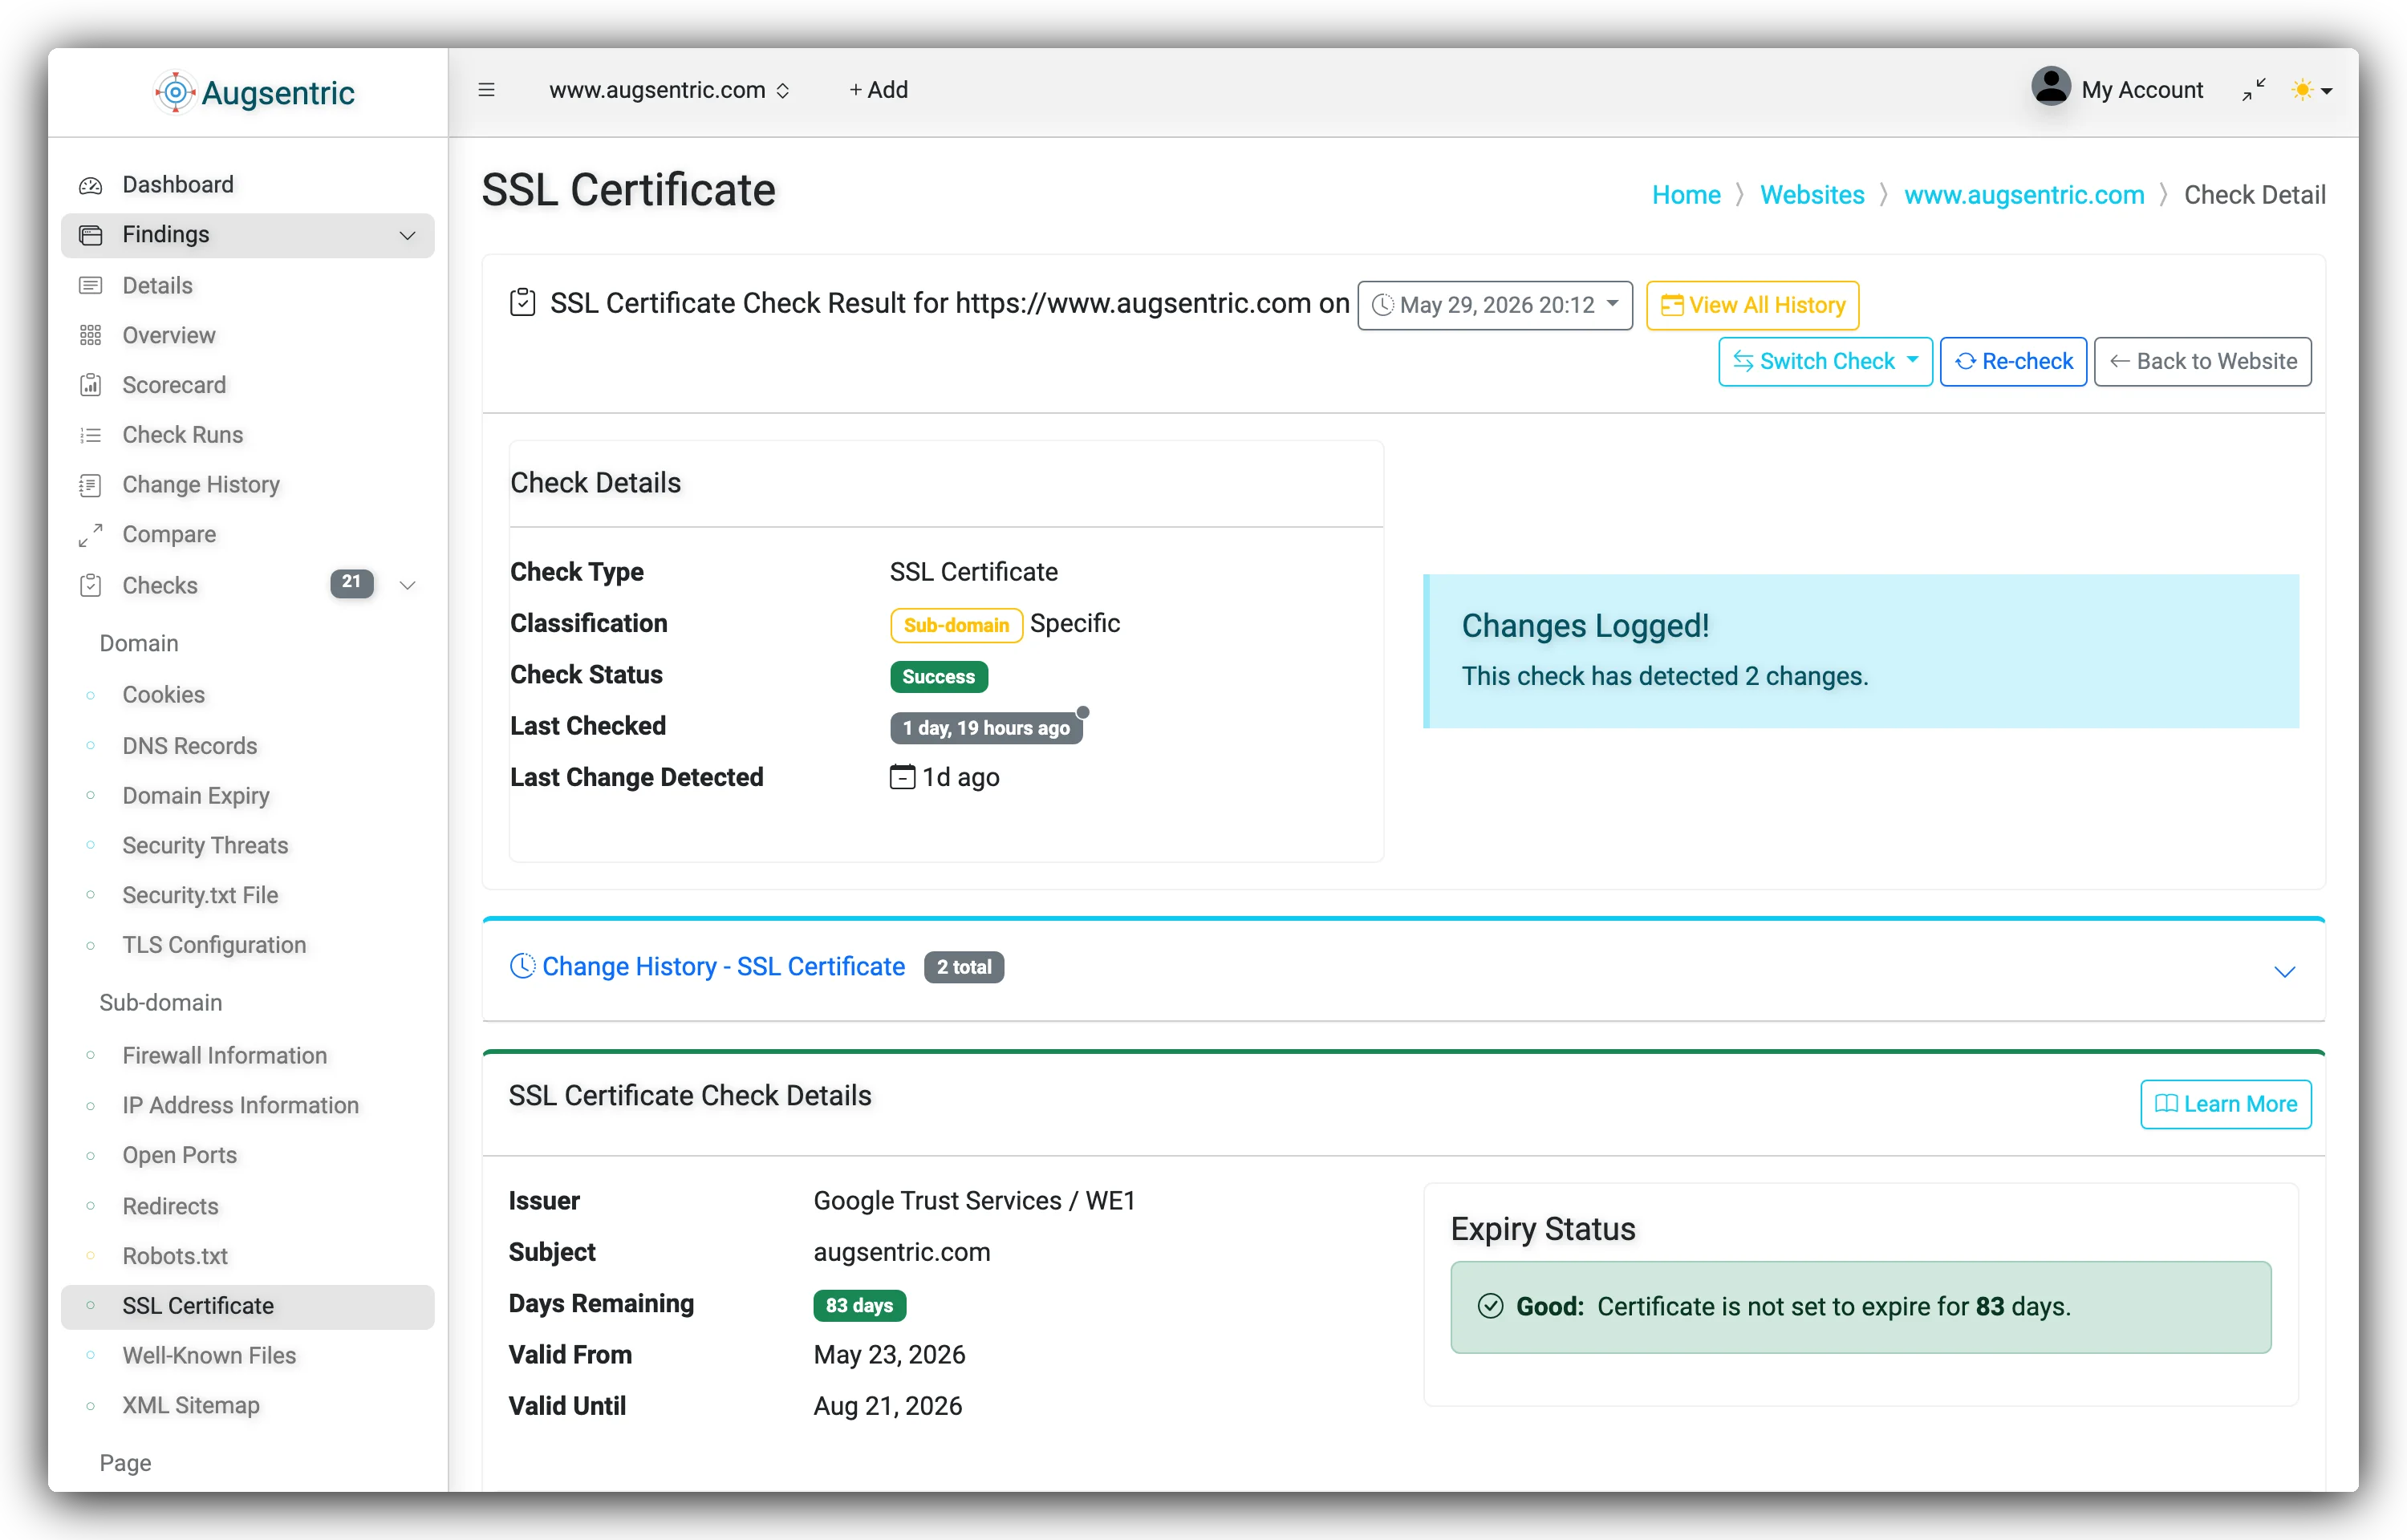Click the calendar icon beside 1d ago
2407x1540 pixels.
902,777
